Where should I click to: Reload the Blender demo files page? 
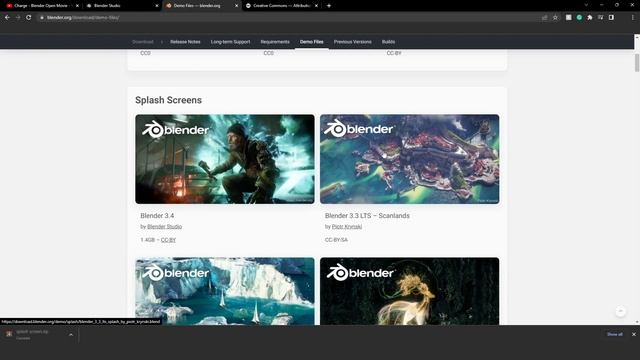point(29,18)
